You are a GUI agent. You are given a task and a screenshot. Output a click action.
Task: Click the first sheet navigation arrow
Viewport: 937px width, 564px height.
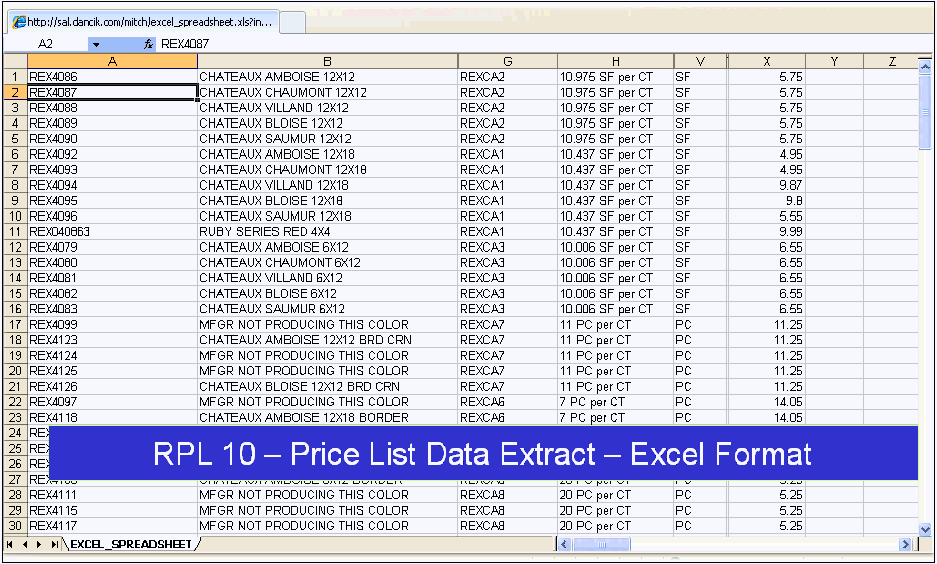point(11,544)
